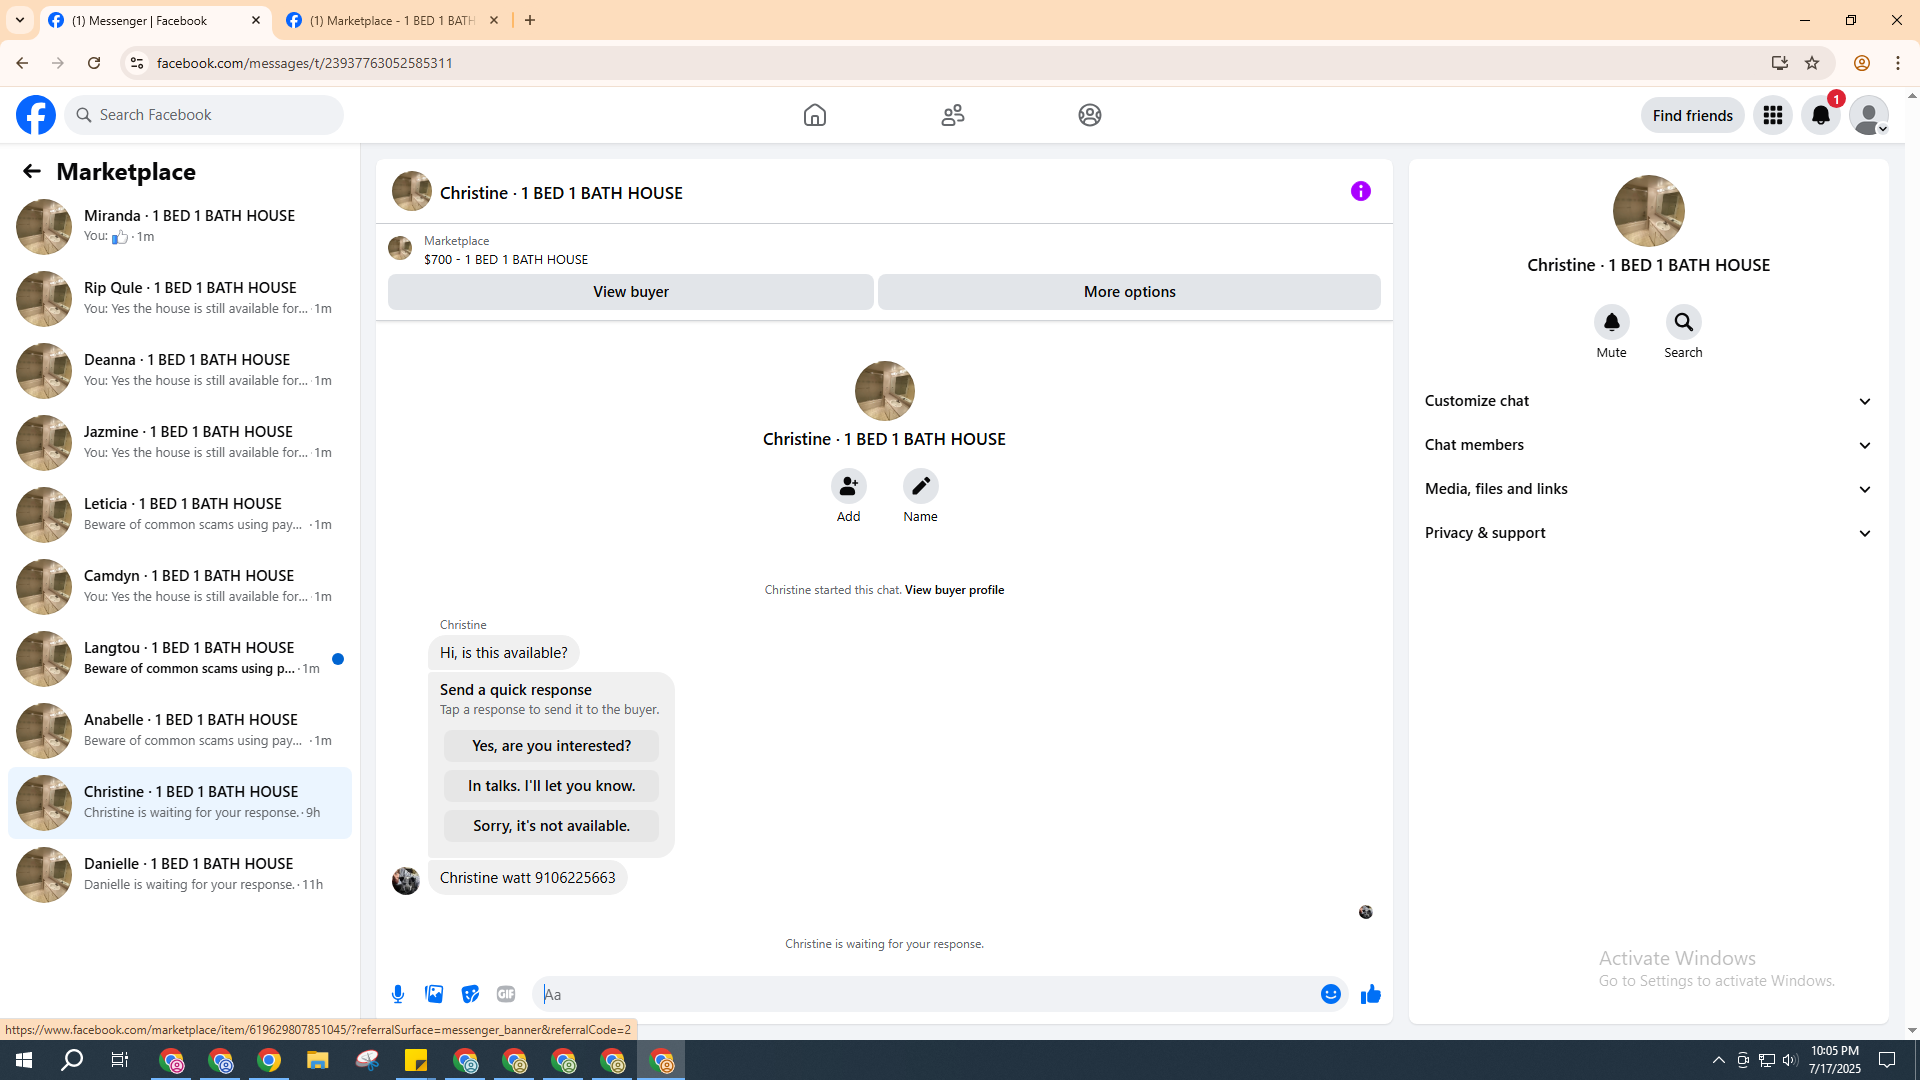Expand Chat members section
This screenshot has height=1080, width=1920.
click(1648, 445)
